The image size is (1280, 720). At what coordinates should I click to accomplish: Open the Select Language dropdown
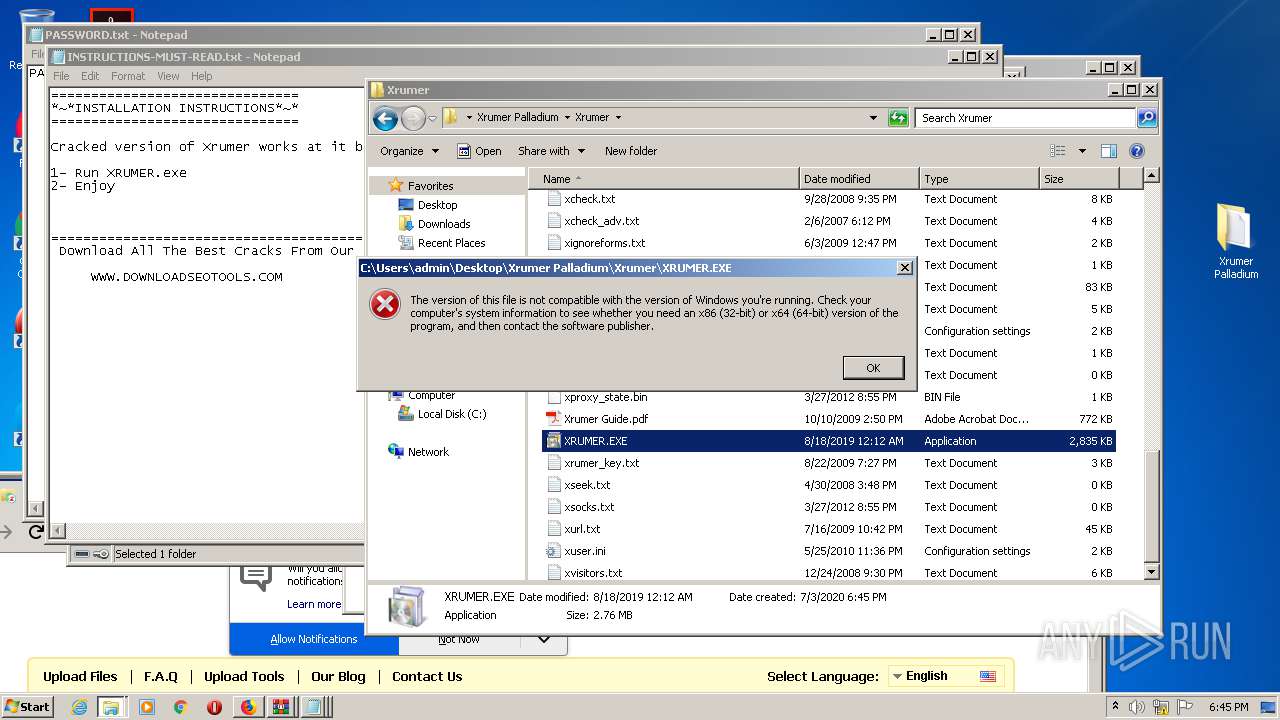click(x=946, y=676)
